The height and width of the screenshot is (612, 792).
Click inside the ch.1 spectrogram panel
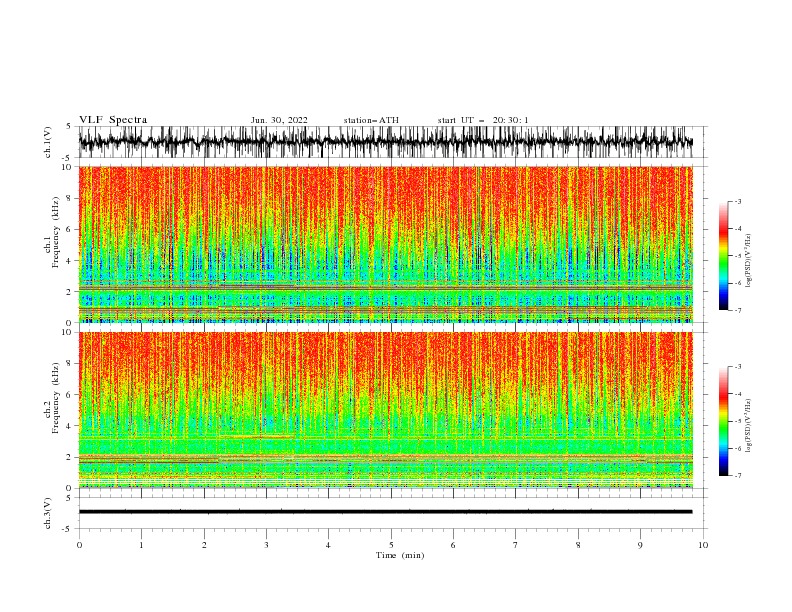(385, 244)
